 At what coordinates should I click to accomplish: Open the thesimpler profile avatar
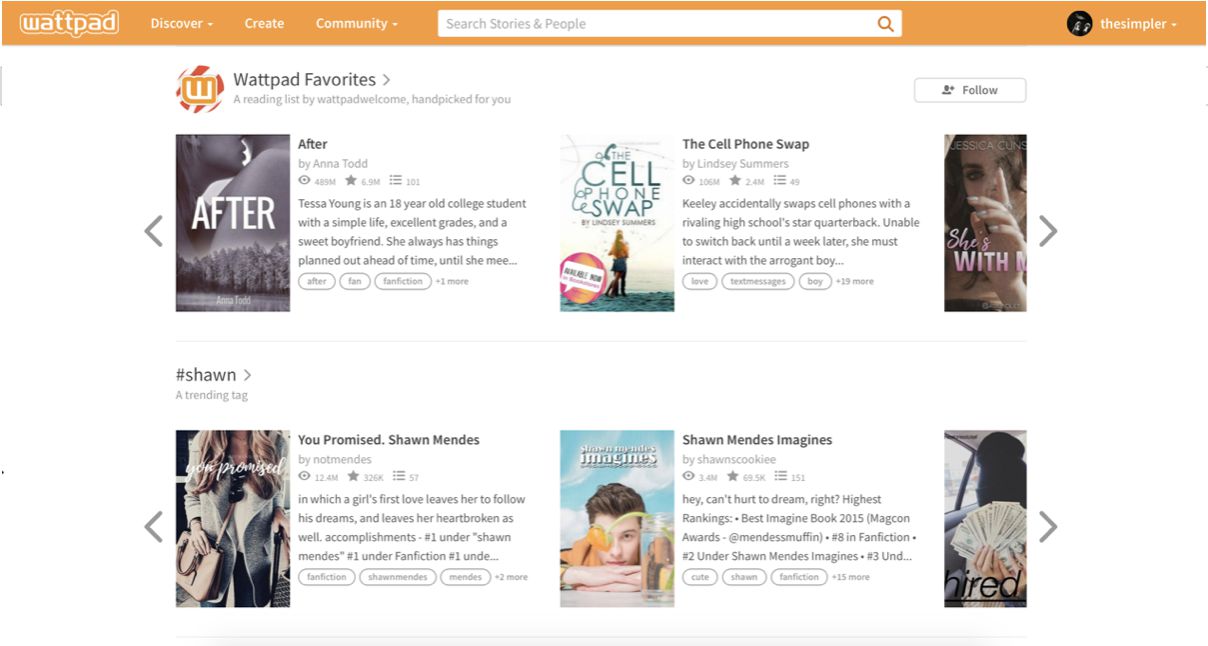[x=1079, y=23]
